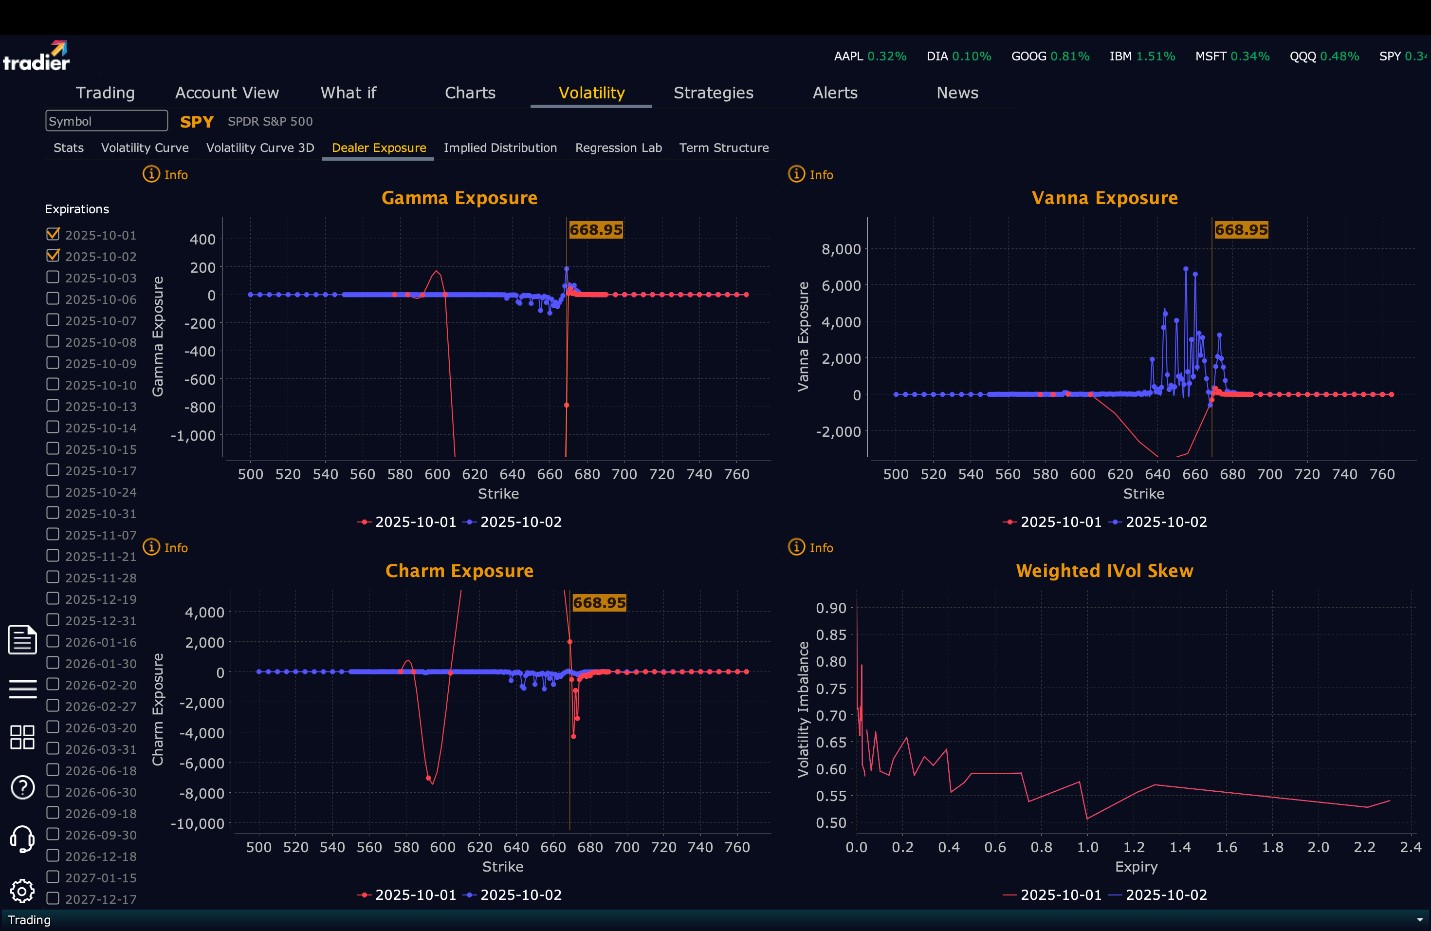The width and height of the screenshot is (1431, 931).
Task: Select the Volatility main tab
Action: [591, 93]
